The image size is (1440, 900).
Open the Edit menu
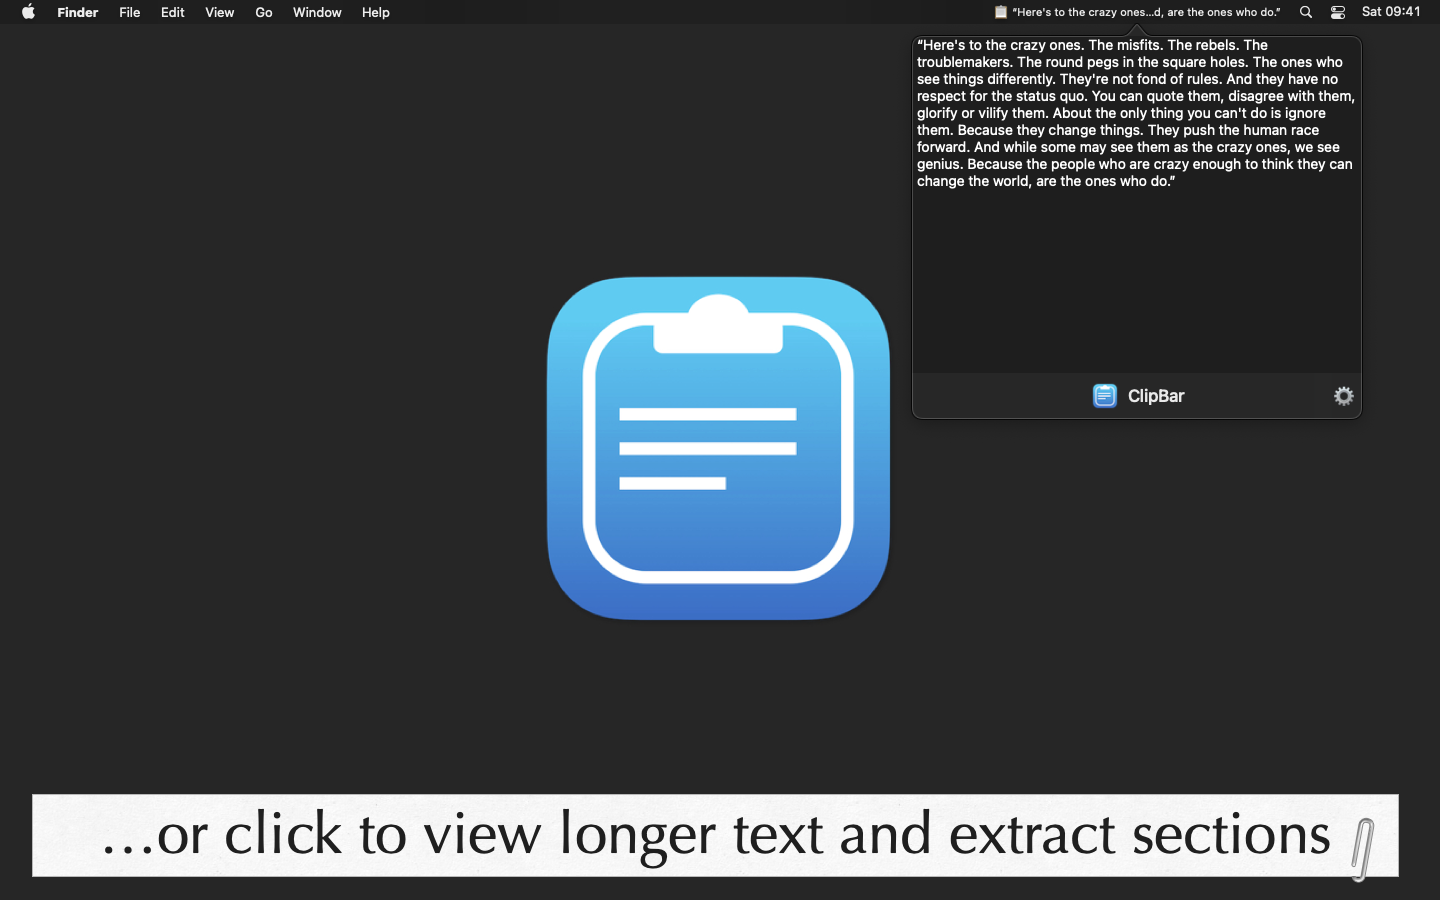172,12
